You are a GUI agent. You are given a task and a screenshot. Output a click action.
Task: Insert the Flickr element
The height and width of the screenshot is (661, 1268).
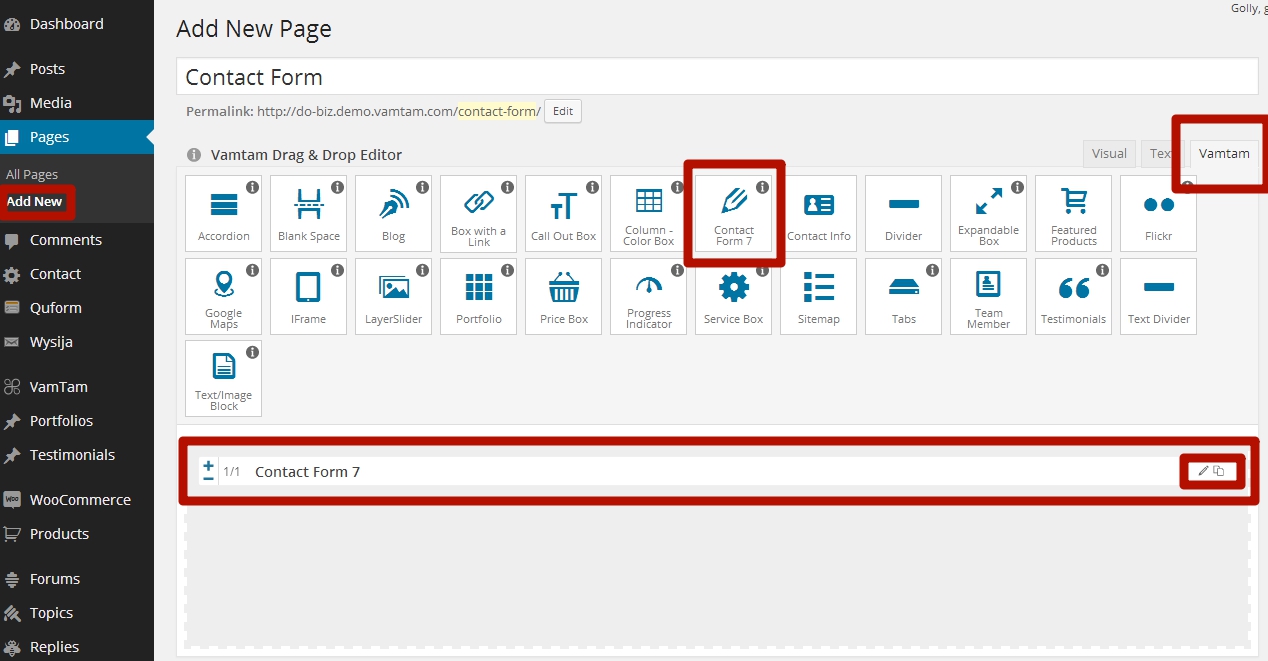[x=1158, y=213]
